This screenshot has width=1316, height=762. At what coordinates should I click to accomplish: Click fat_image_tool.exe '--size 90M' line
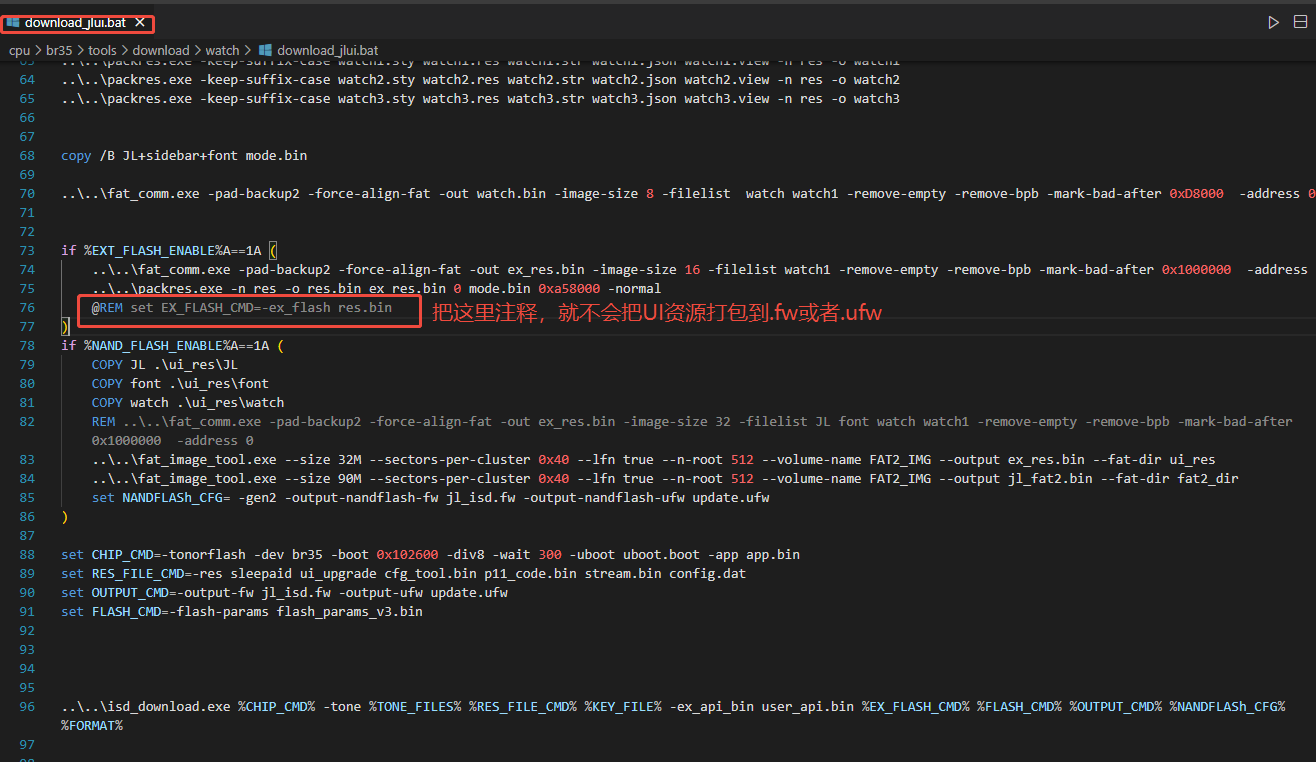click(x=665, y=479)
